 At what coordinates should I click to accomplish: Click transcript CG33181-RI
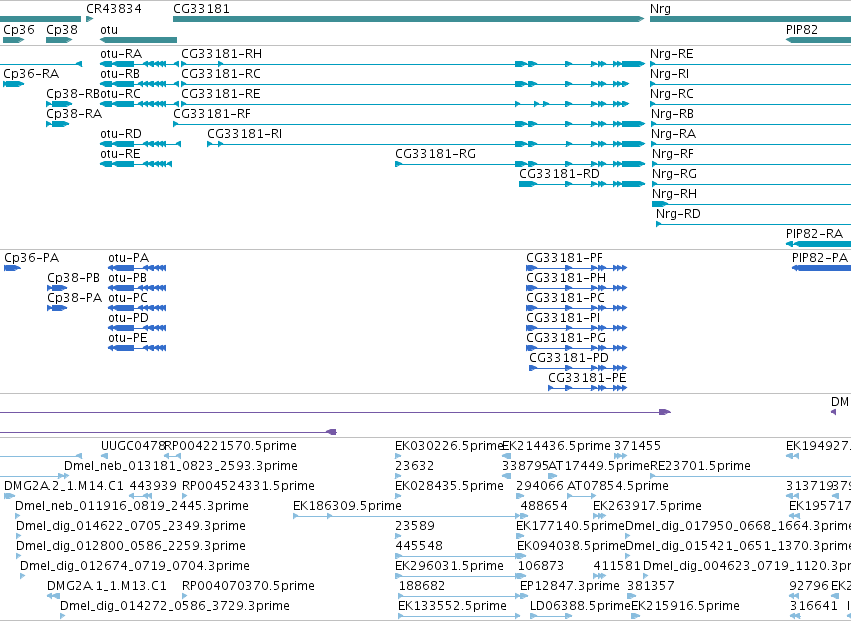pyautogui.click(x=426, y=144)
